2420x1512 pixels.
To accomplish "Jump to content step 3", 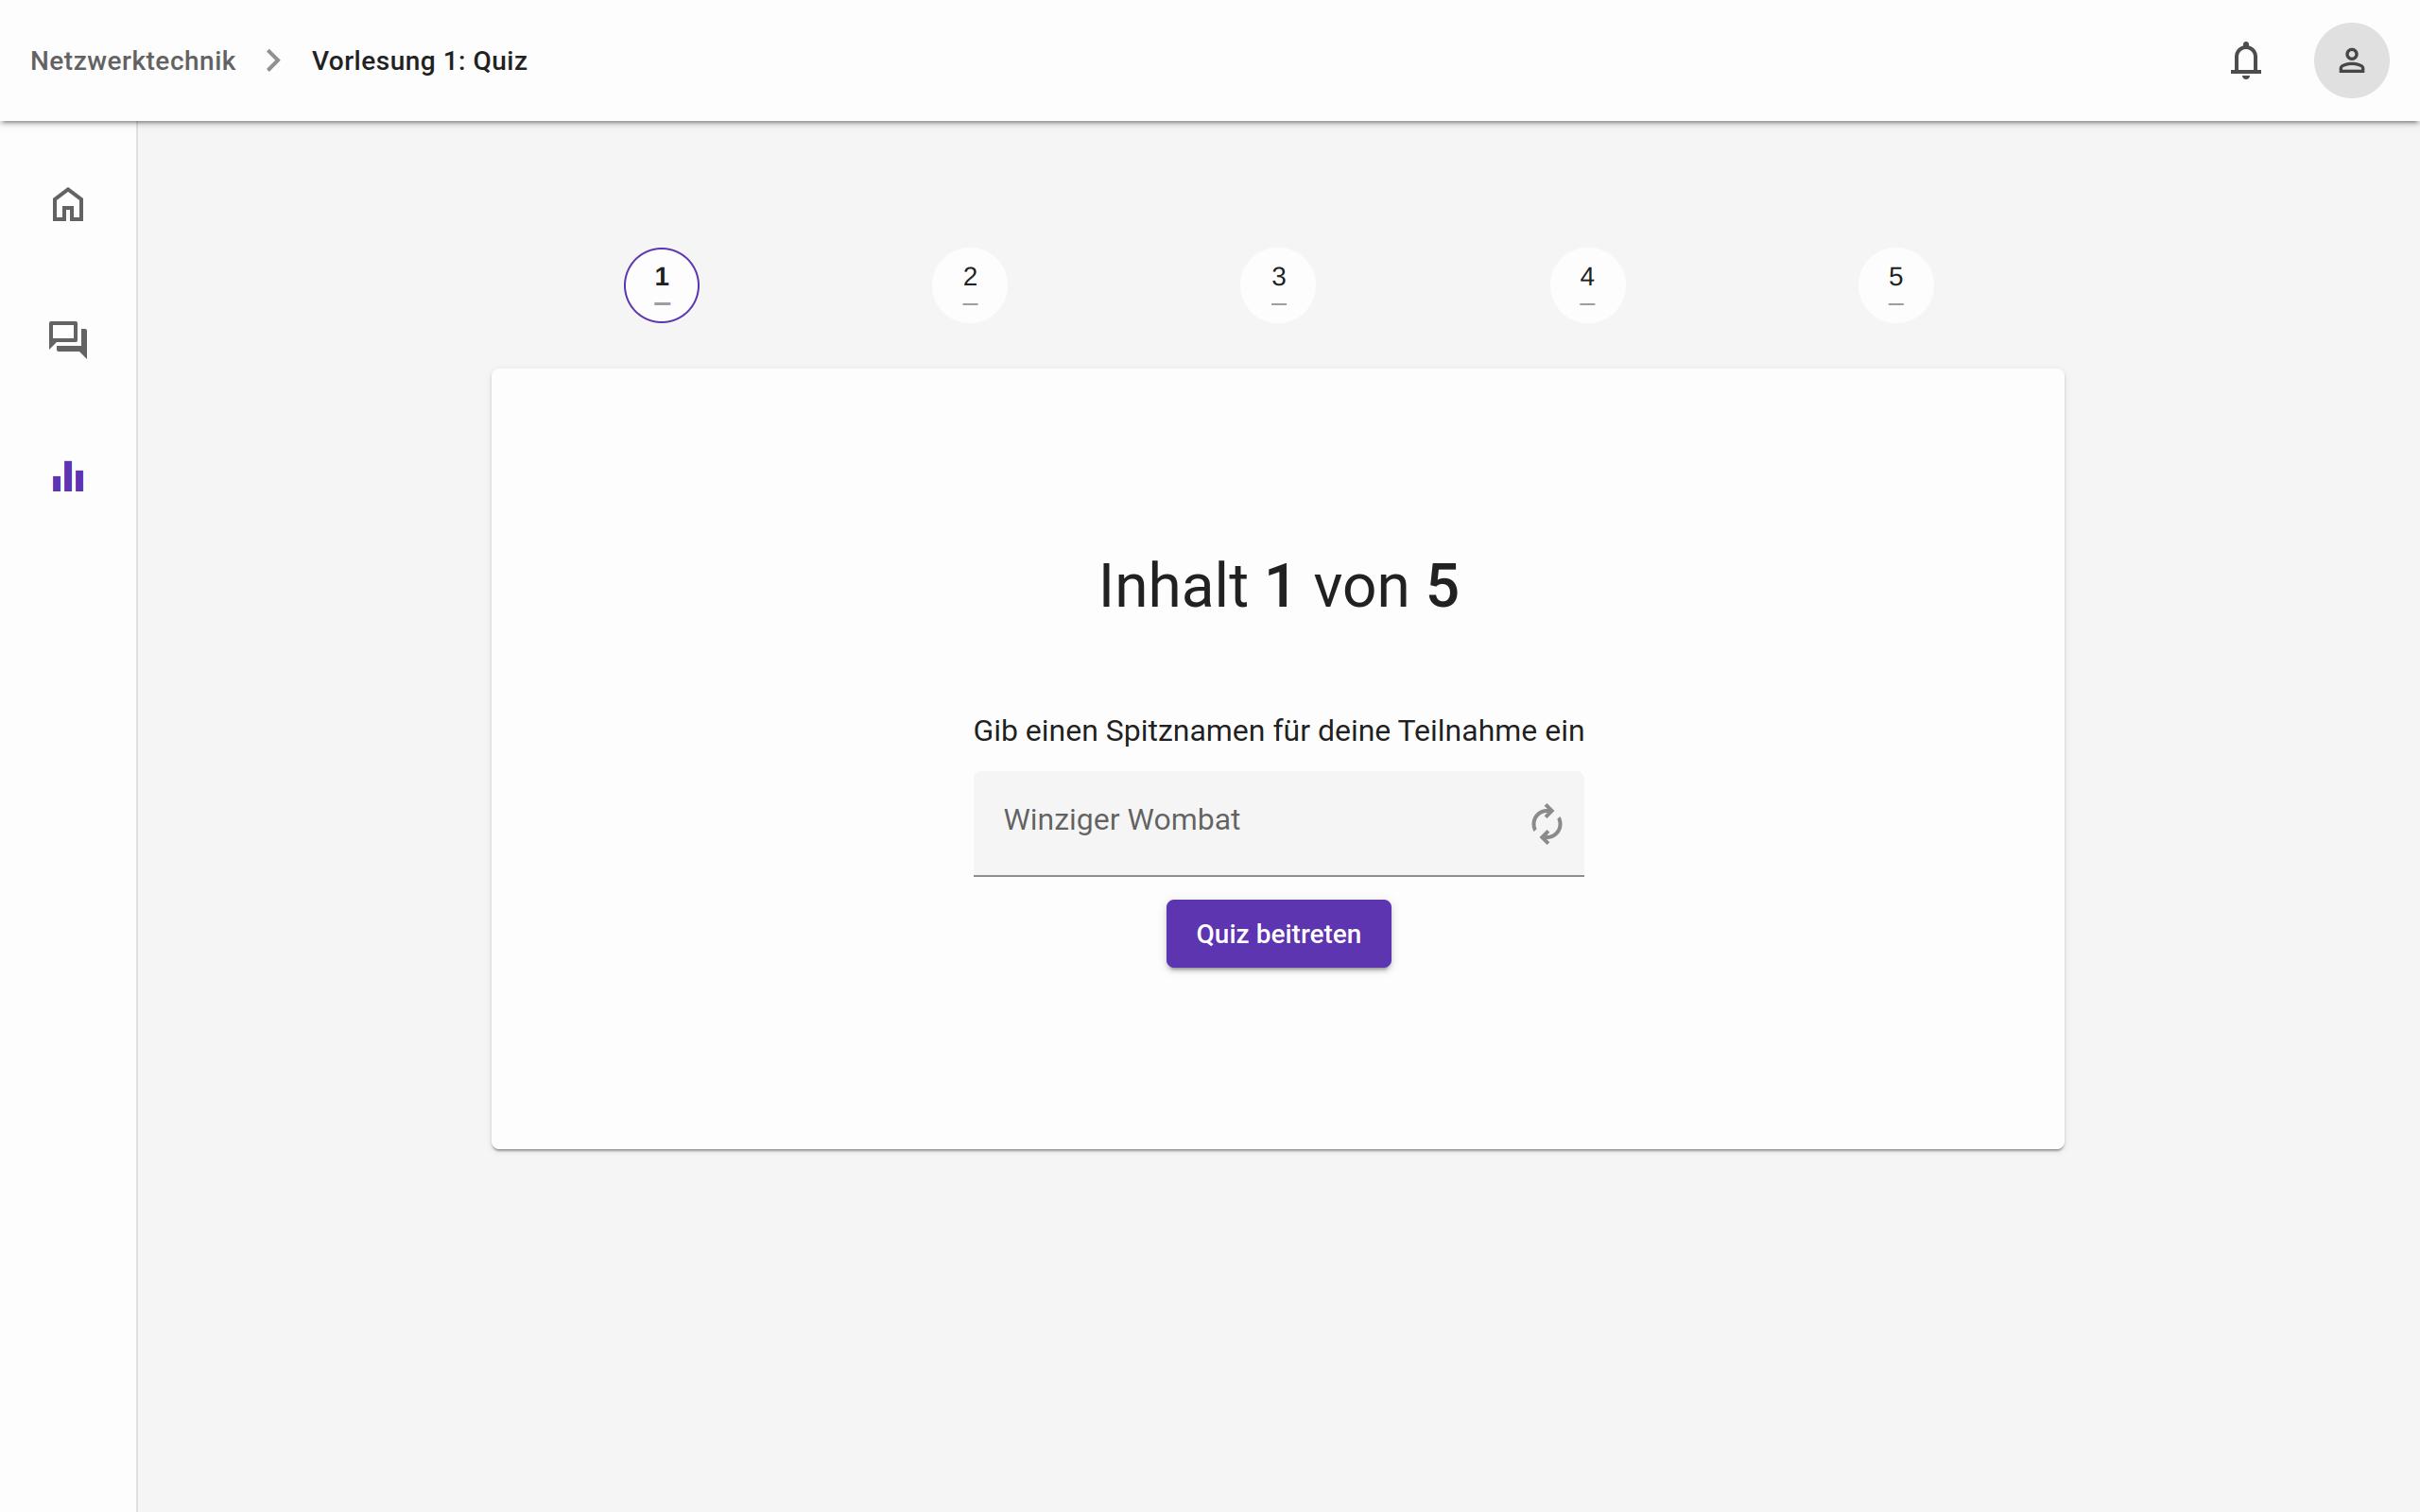I will point(1278,284).
